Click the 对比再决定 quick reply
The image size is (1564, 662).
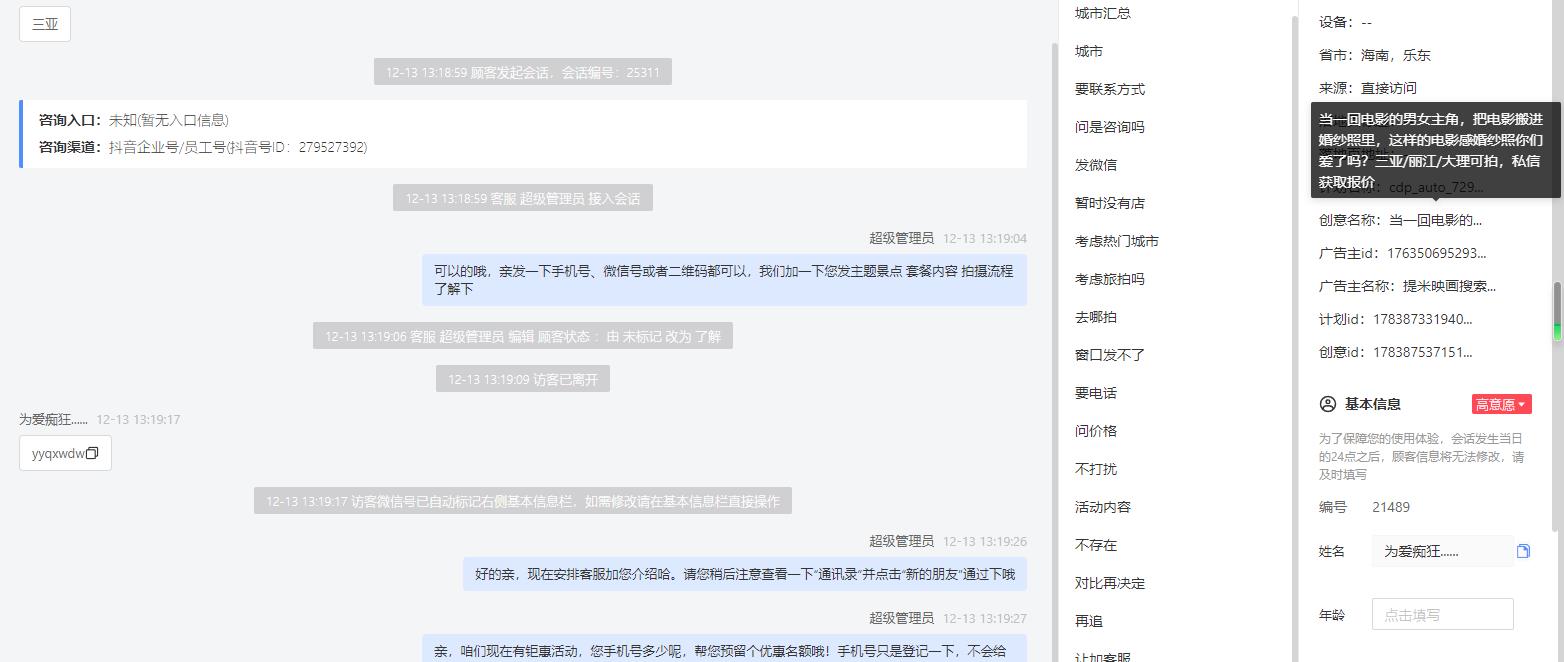[x=1110, y=583]
